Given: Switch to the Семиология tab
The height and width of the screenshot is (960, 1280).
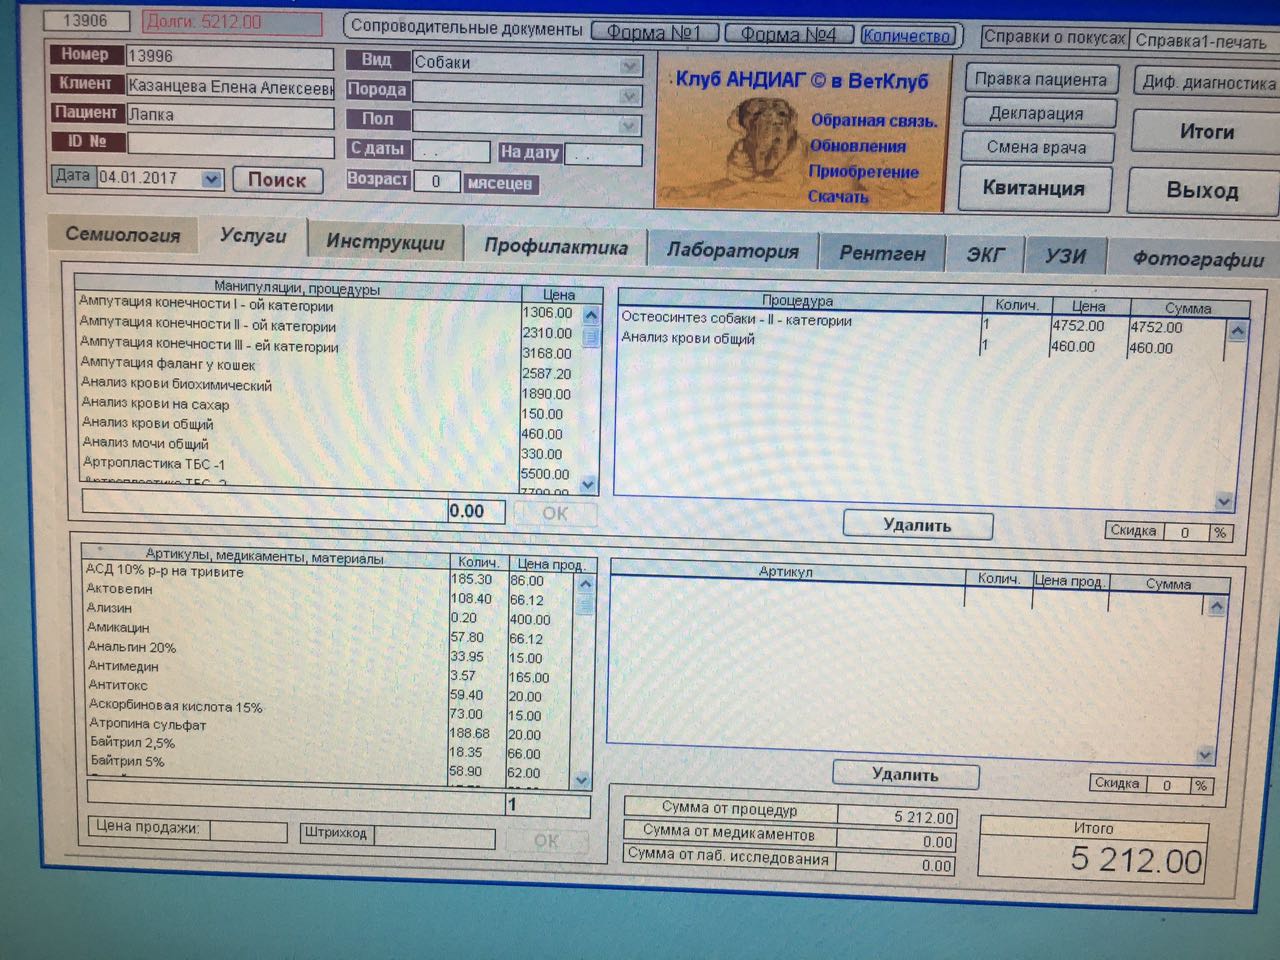Looking at the screenshot, I should [x=122, y=235].
